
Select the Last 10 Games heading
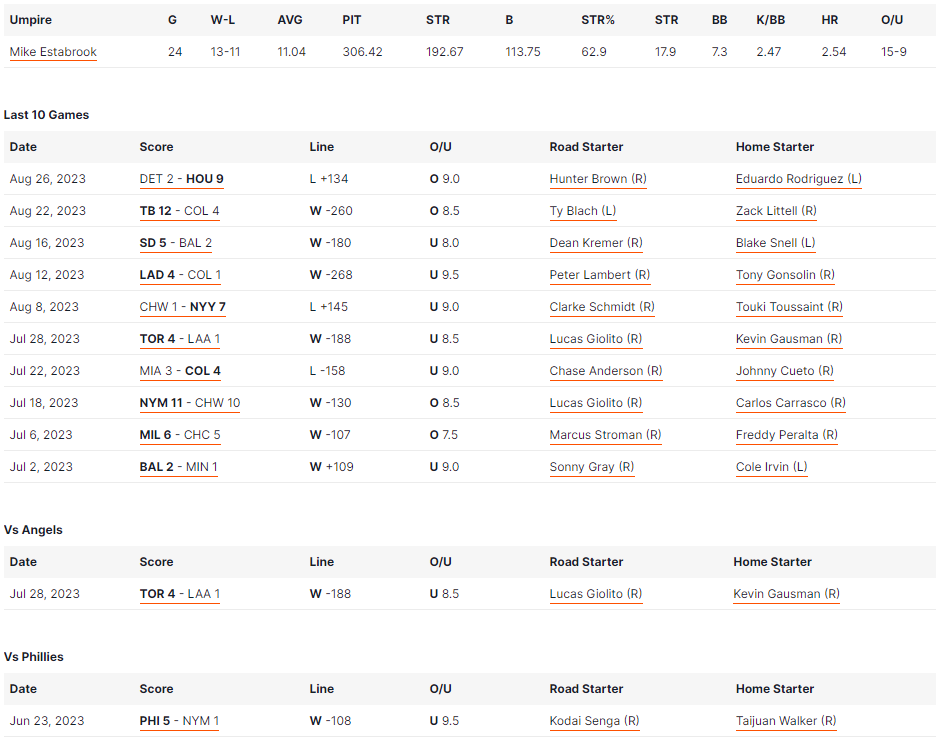tap(46, 115)
